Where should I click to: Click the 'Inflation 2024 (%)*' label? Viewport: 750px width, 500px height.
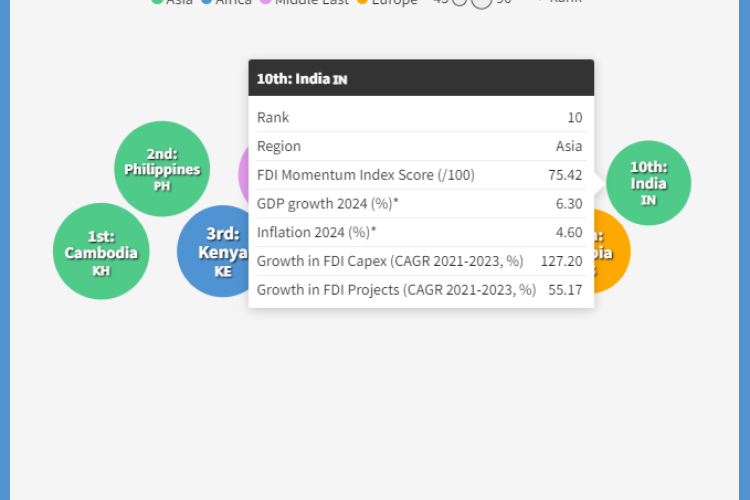(x=317, y=233)
